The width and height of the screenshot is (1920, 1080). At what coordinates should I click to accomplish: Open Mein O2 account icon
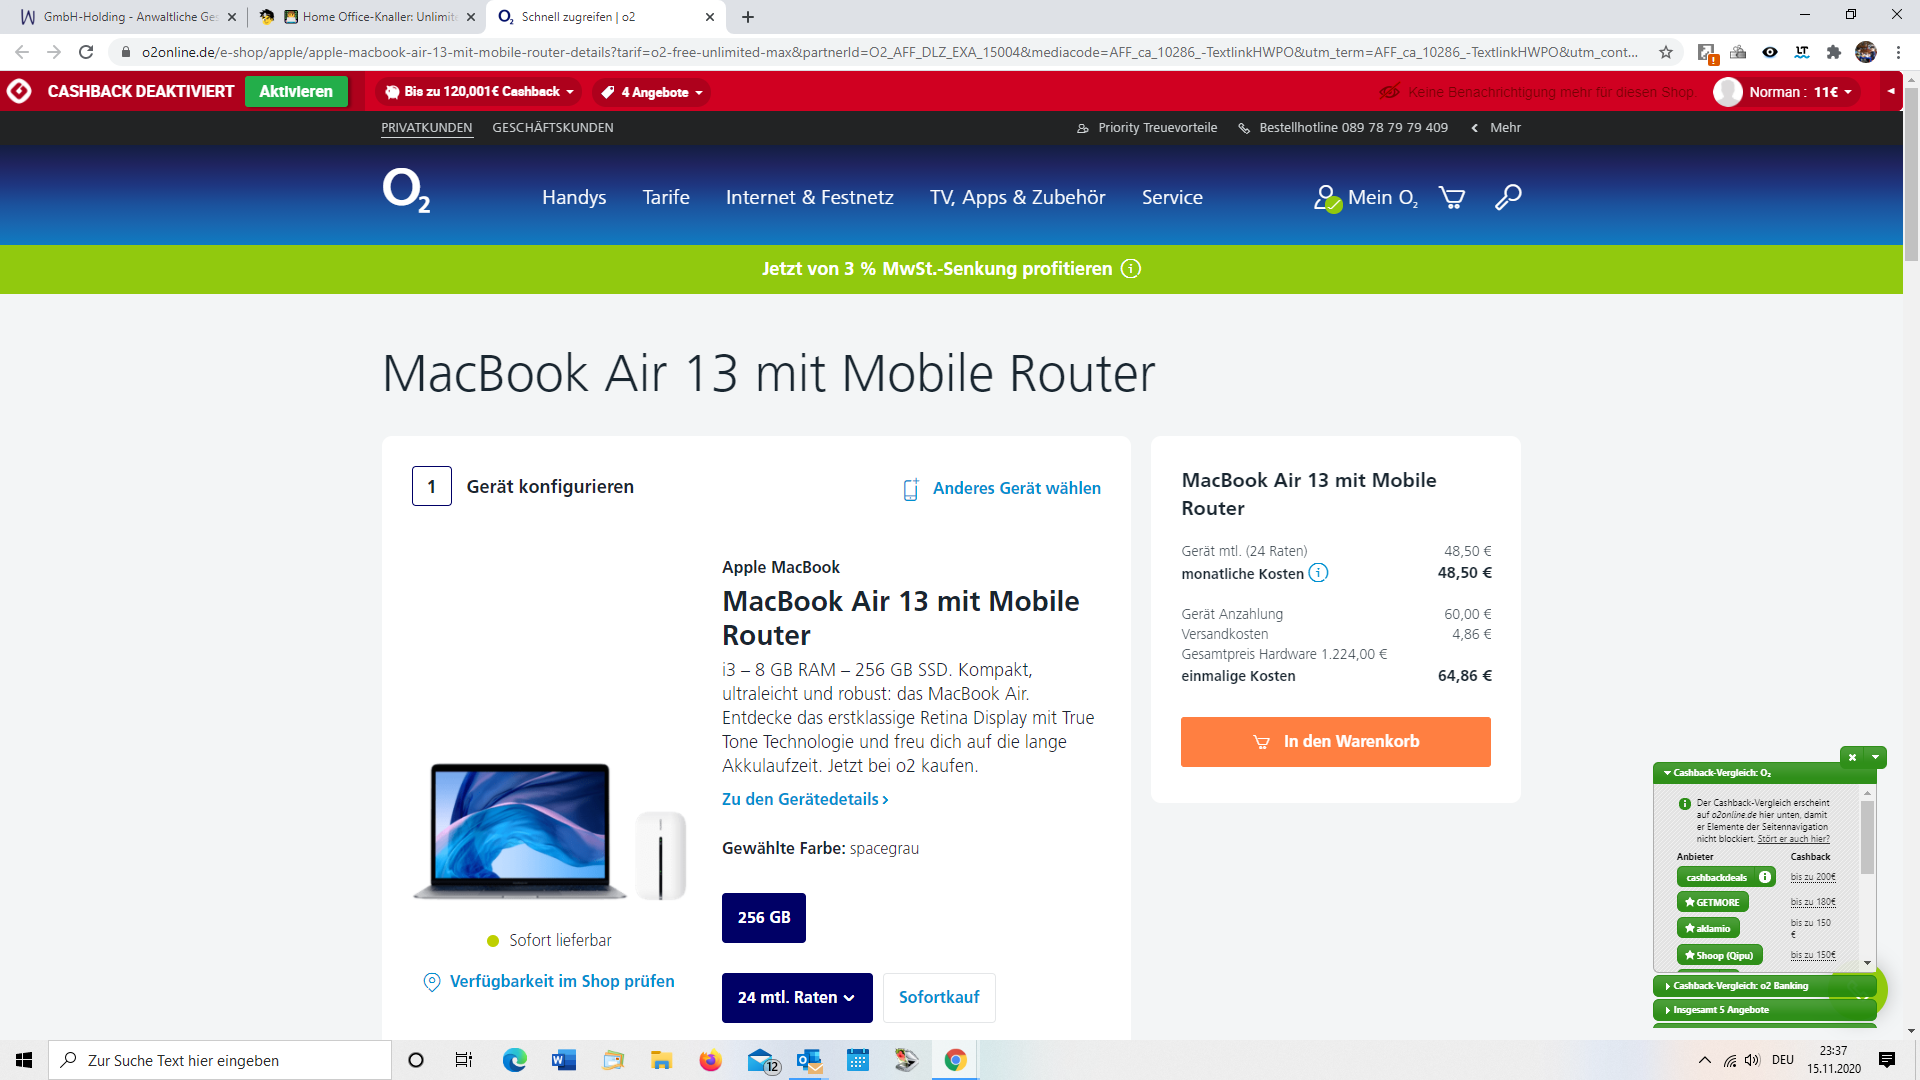1327,198
